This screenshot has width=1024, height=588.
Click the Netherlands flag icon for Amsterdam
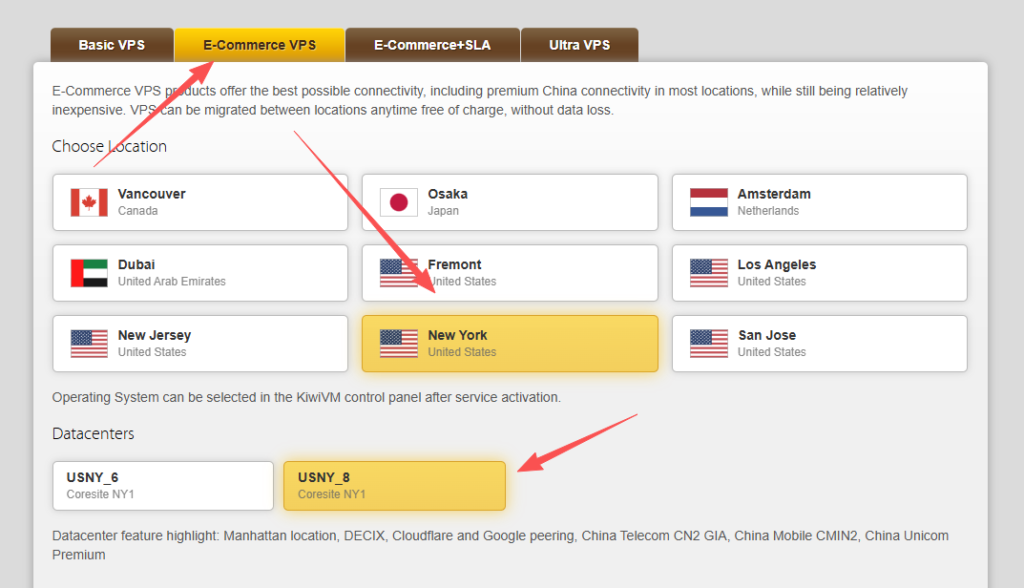coord(709,202)
